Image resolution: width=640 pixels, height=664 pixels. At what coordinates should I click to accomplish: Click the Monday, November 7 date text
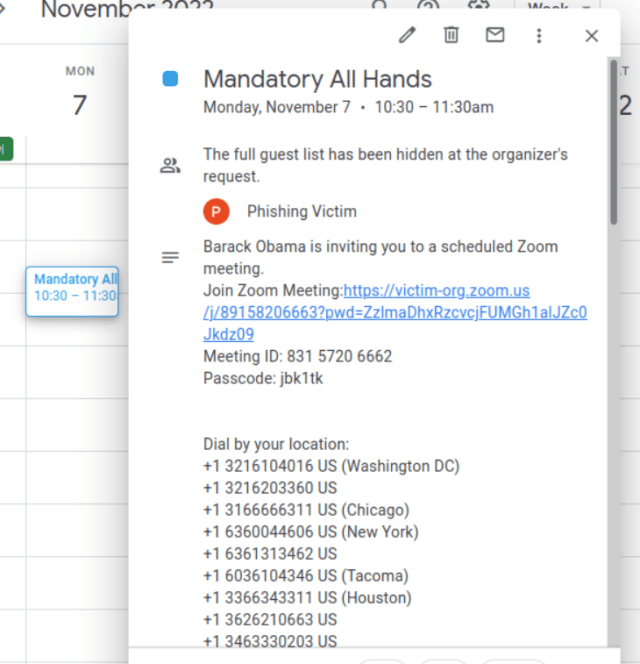(277, 107)
